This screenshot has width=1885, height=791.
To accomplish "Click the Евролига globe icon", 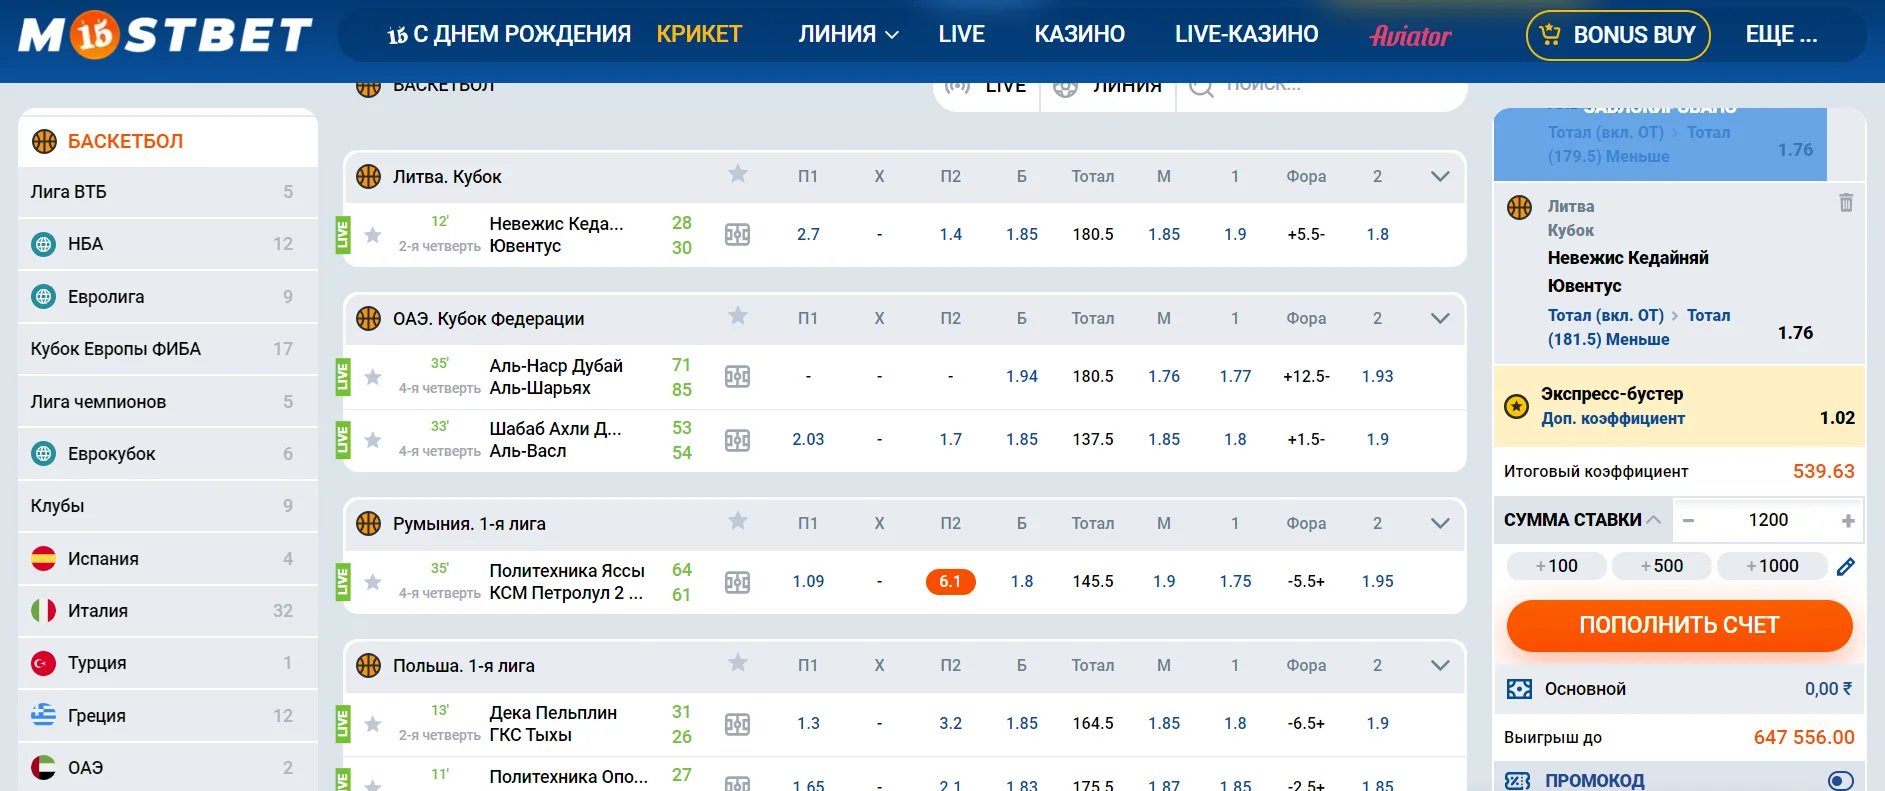I will pos(44,297).
